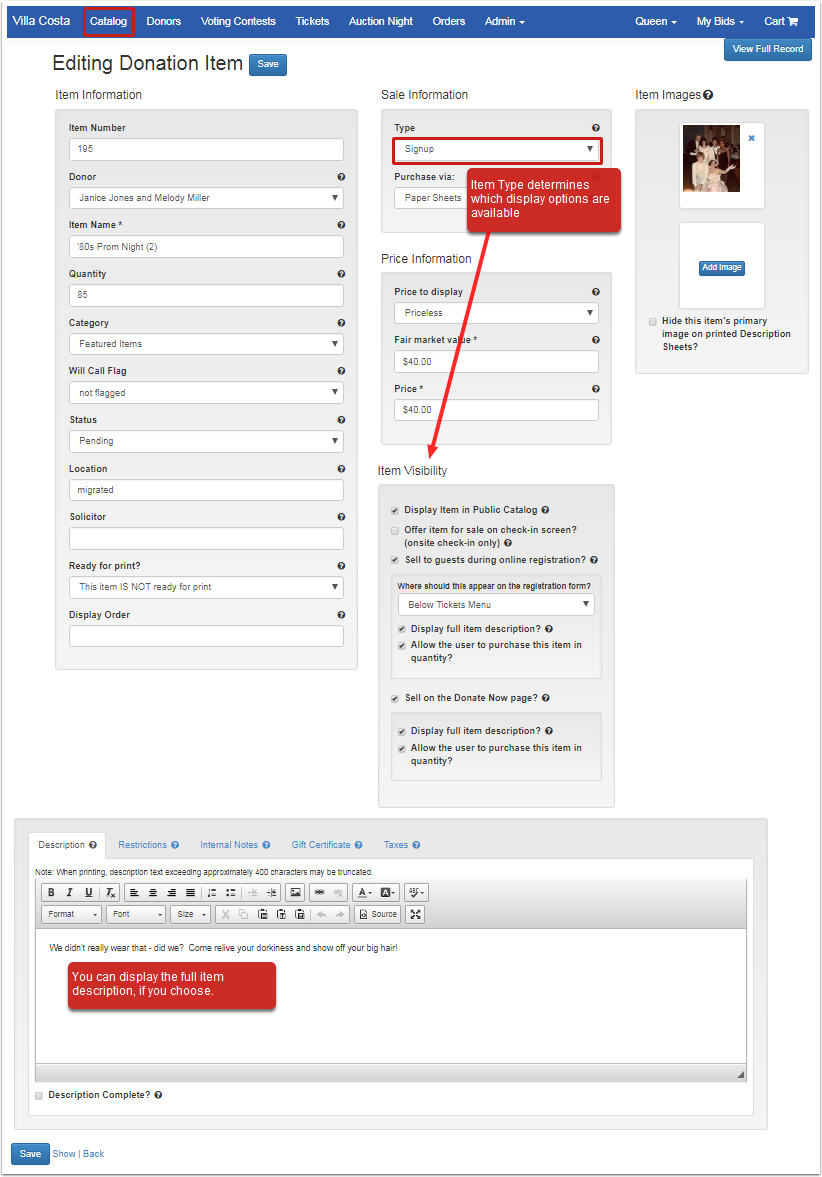Screen dimensions: 822x1177
Task: Align description text left
Action: click(x=134, y=893)
